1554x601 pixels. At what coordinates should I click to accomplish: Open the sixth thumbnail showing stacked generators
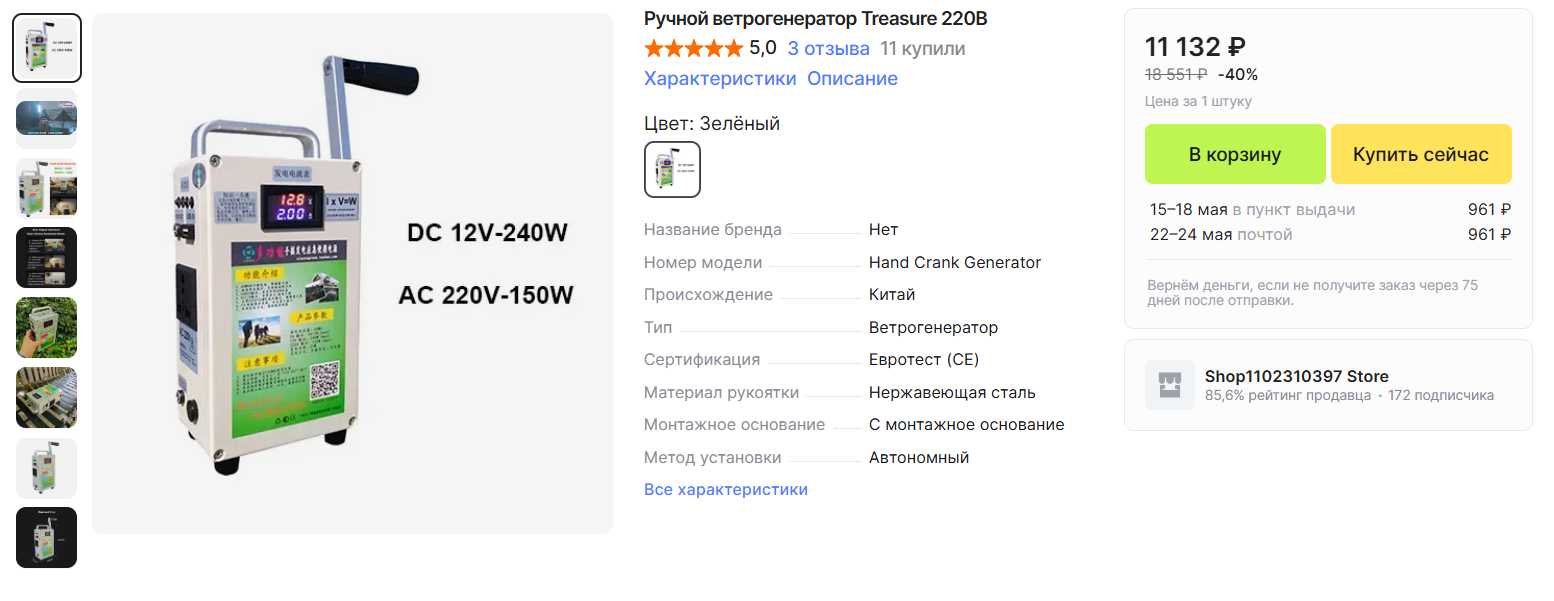coord(47,398)
